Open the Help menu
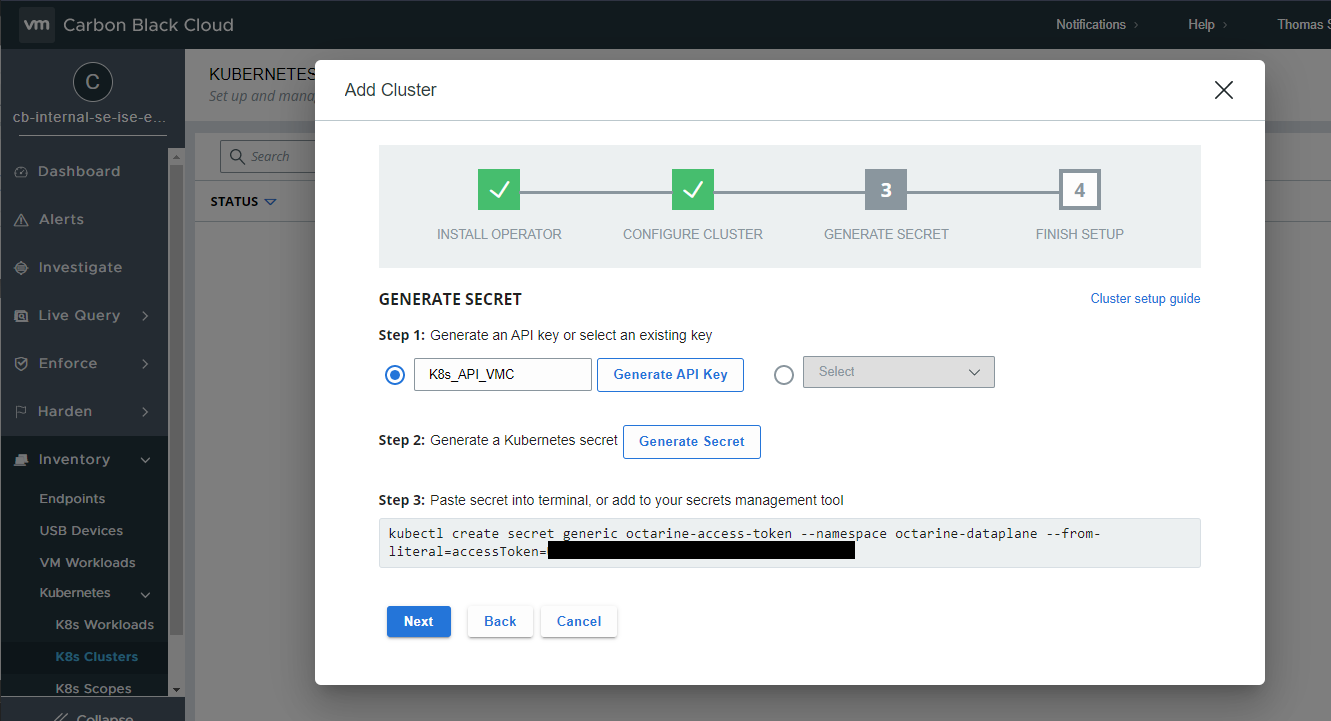Image resolution: width=1331 pixels, height=721 pixels. click(1208, 24)
